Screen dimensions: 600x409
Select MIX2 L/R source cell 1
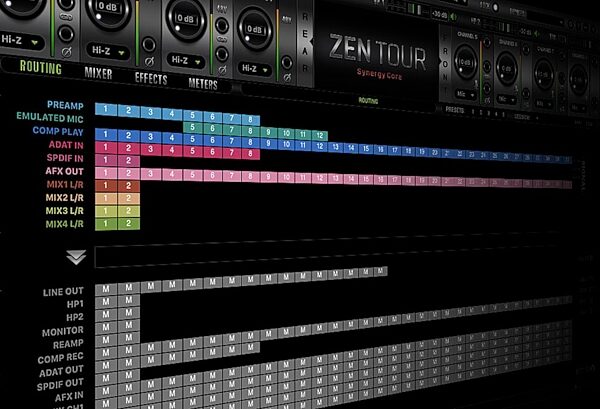[x=106, y=198]
